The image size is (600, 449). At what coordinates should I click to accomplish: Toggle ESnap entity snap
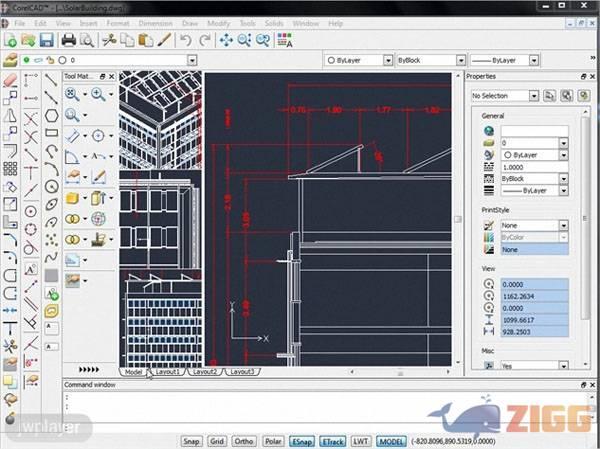click(302, 441)
